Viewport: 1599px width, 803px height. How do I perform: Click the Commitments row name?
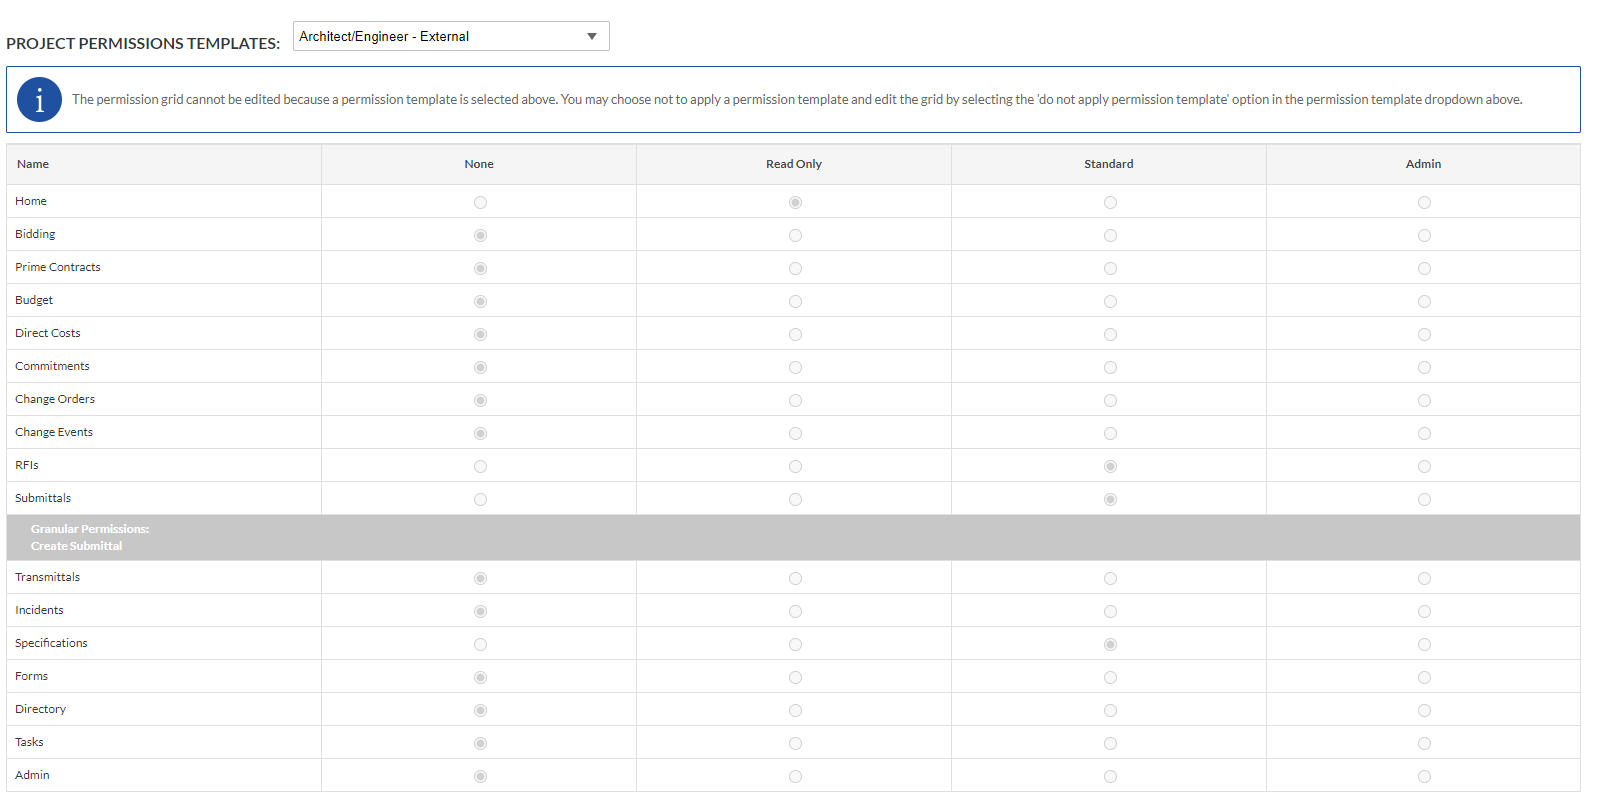click(x=52, y=366)
